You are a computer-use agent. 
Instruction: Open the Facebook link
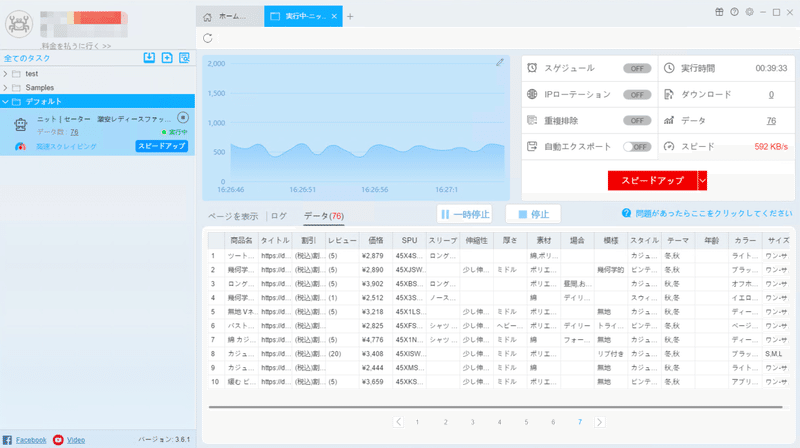pos(31,440)
